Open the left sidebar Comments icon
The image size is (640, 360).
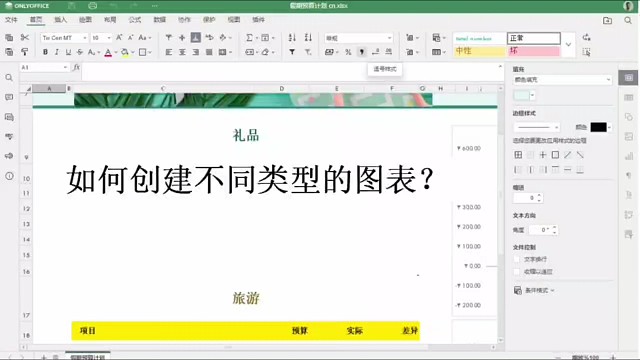coord(9,97)
